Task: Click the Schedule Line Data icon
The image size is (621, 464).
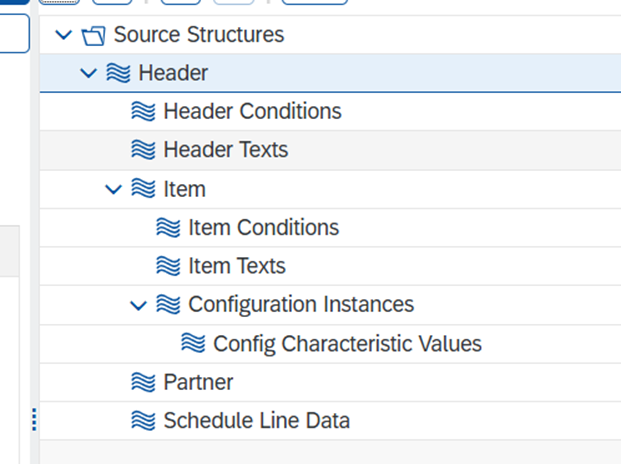Action: pyautogui.click(x=143, y=421)
